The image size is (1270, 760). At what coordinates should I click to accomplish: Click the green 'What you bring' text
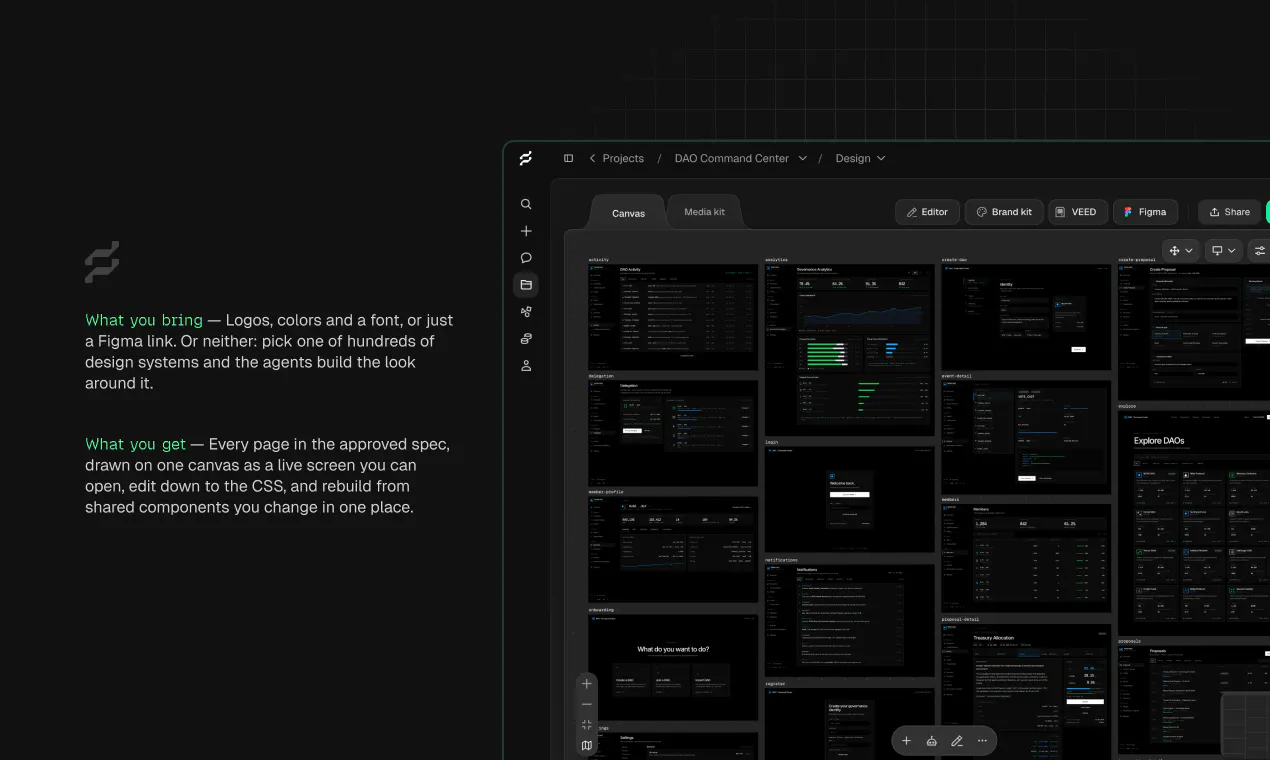pos(144,320)
